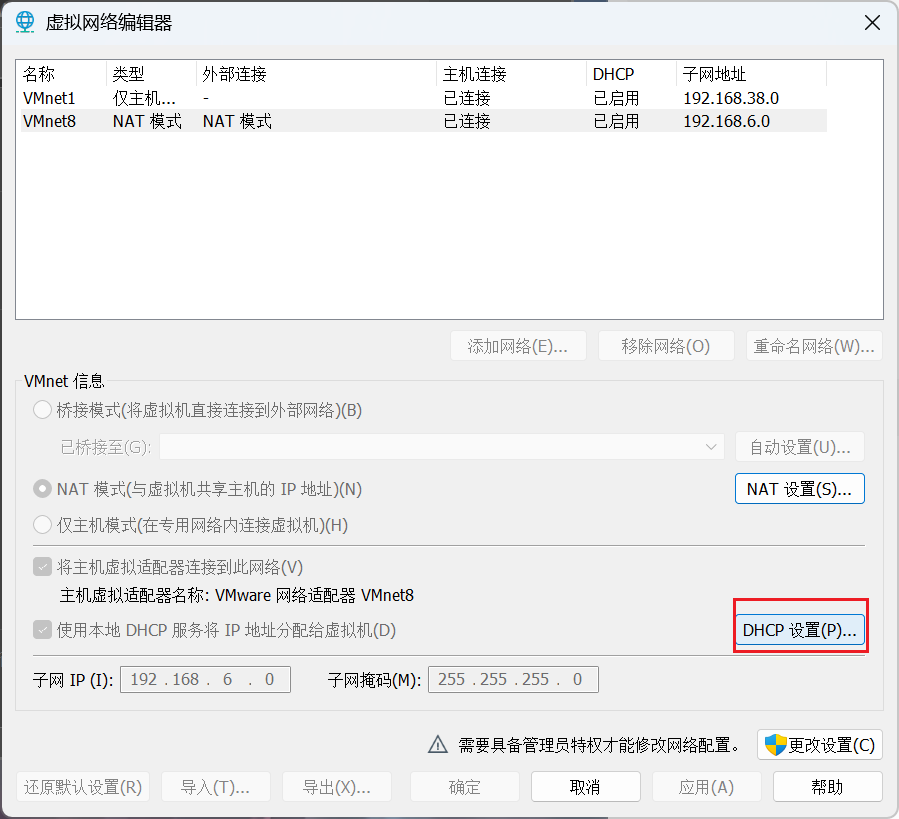Click the 外部连接 column header
The height and width of the screenshot is (819, 899).
pyautogui.click(x=316, y=74)
